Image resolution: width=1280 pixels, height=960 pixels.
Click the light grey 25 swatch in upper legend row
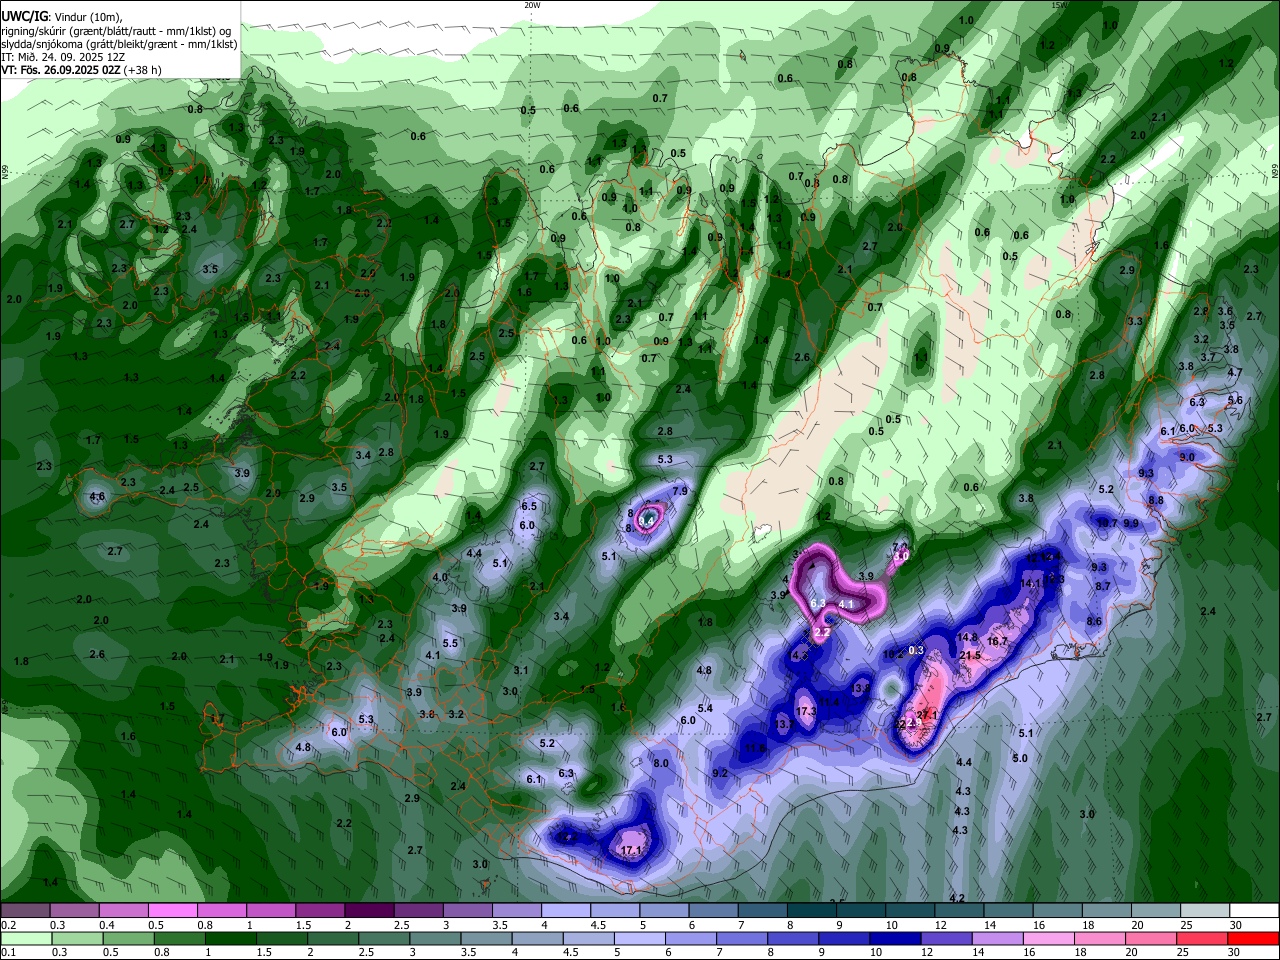[1206, 910]
